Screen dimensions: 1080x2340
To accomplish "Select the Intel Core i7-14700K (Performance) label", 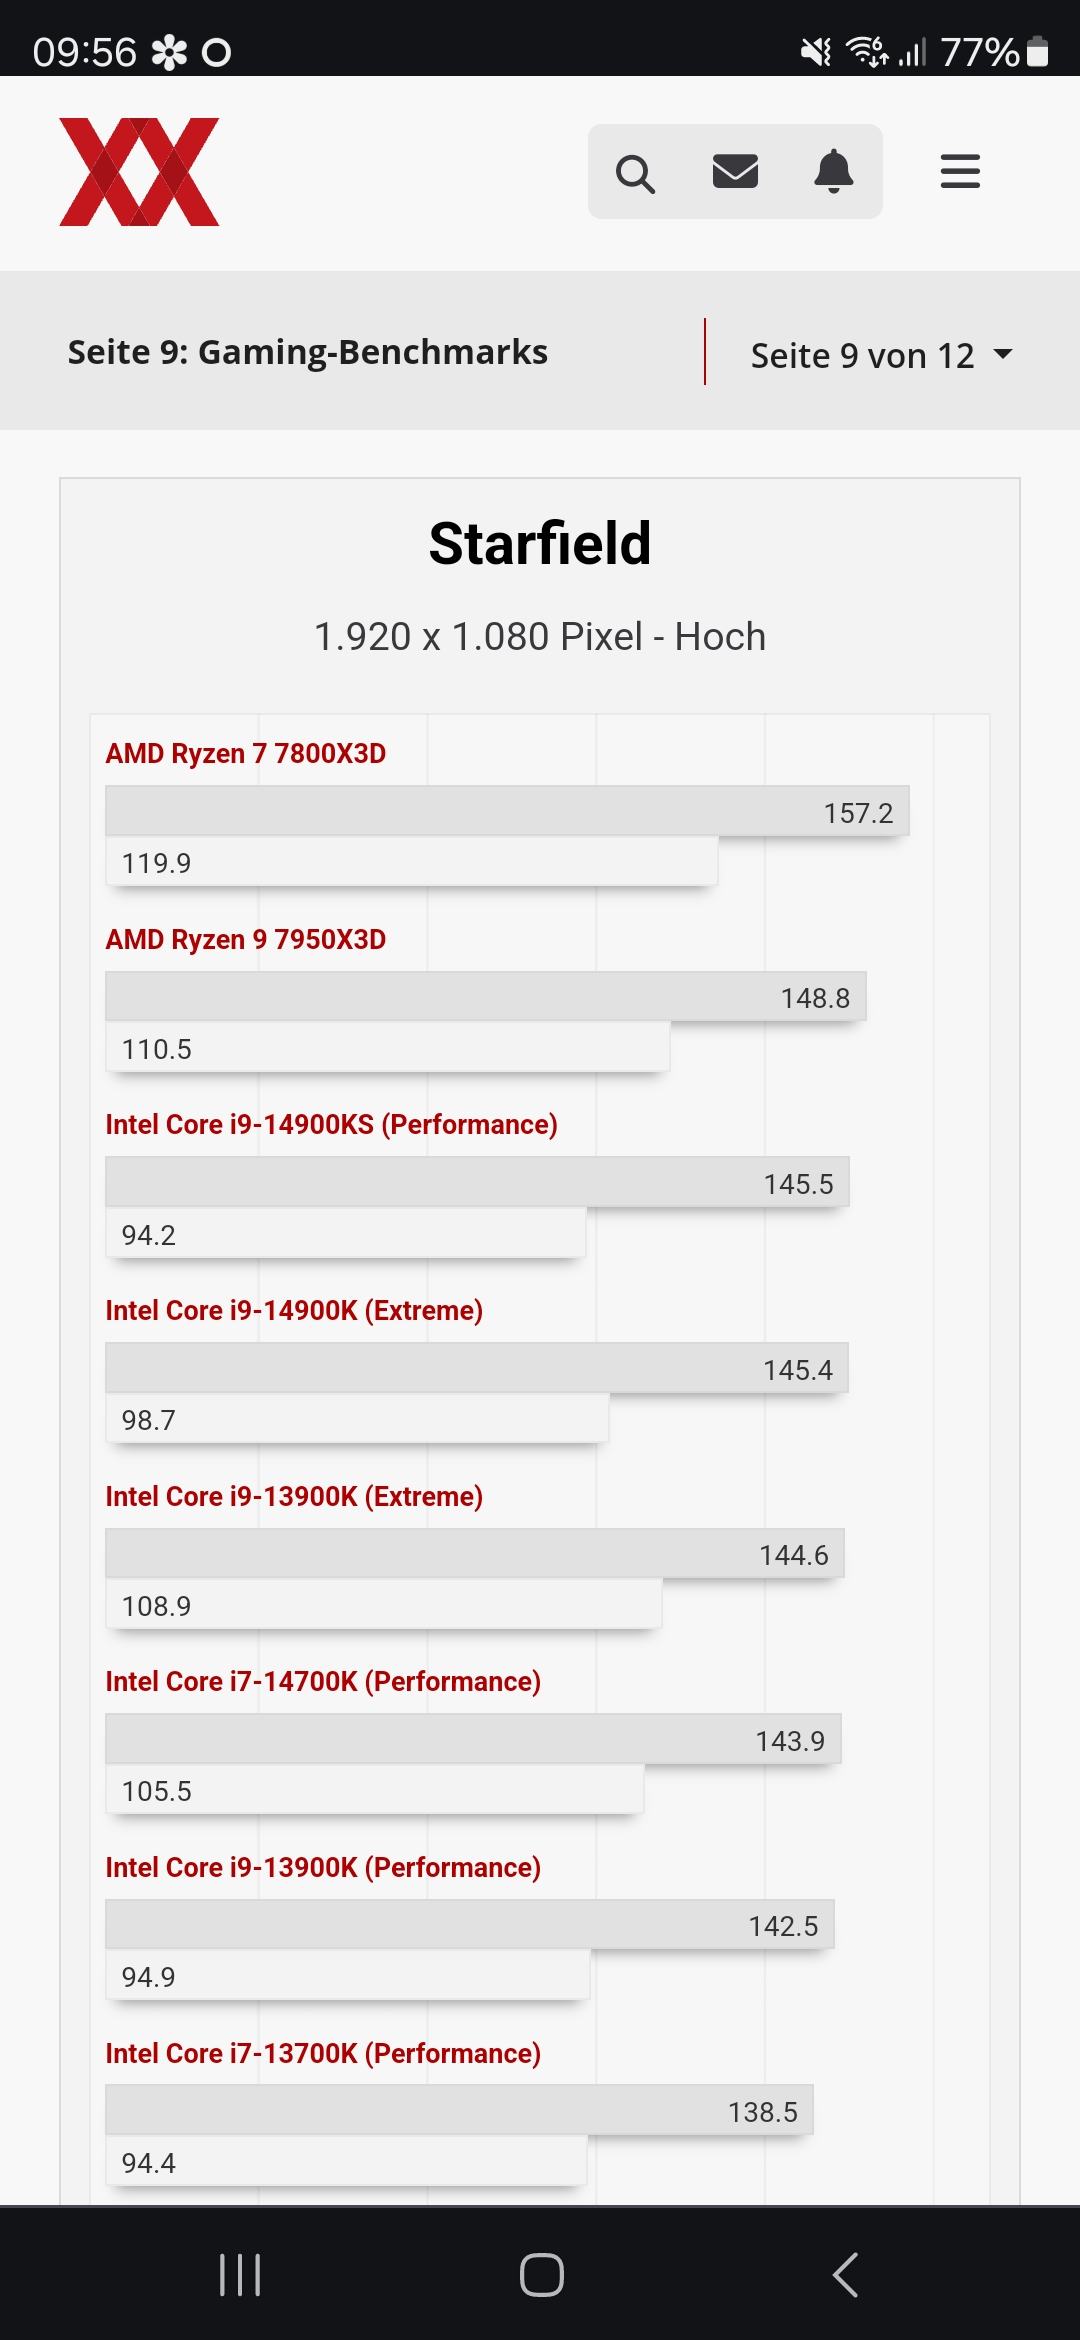I will (x=323, y=1681).
